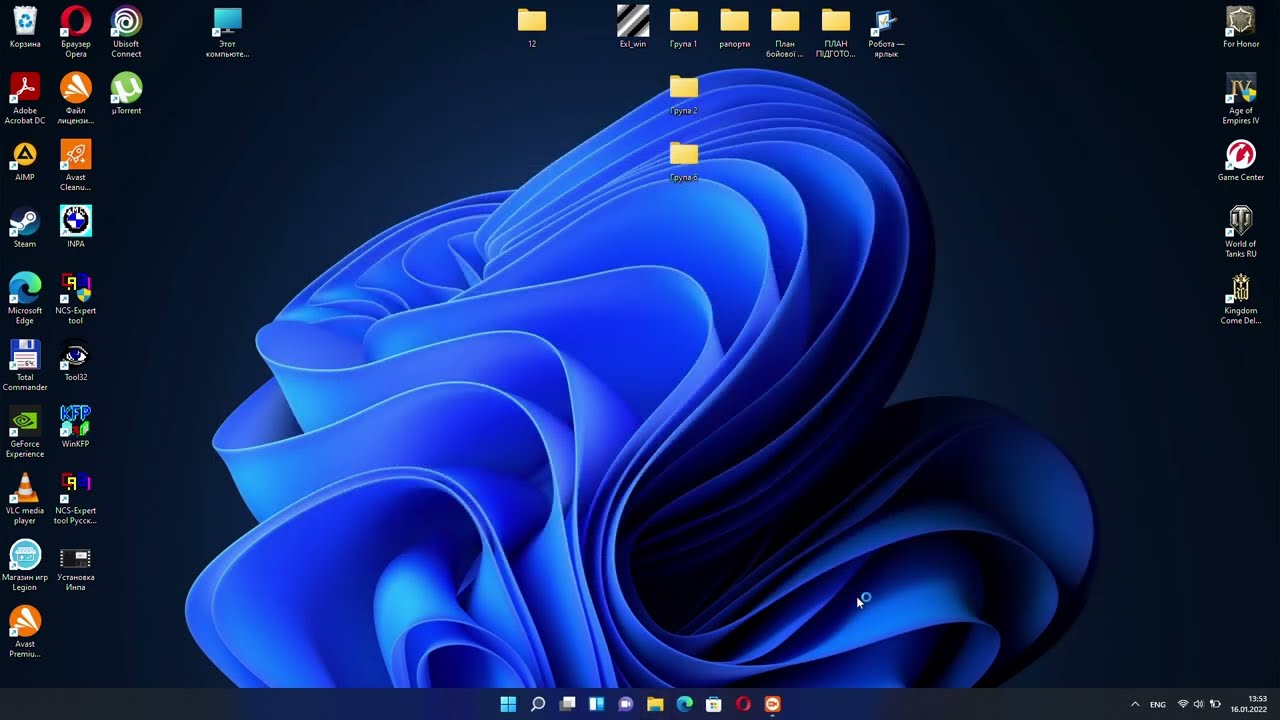
Task: Open the Windows Start menu
Action: (x=508, y=704)
